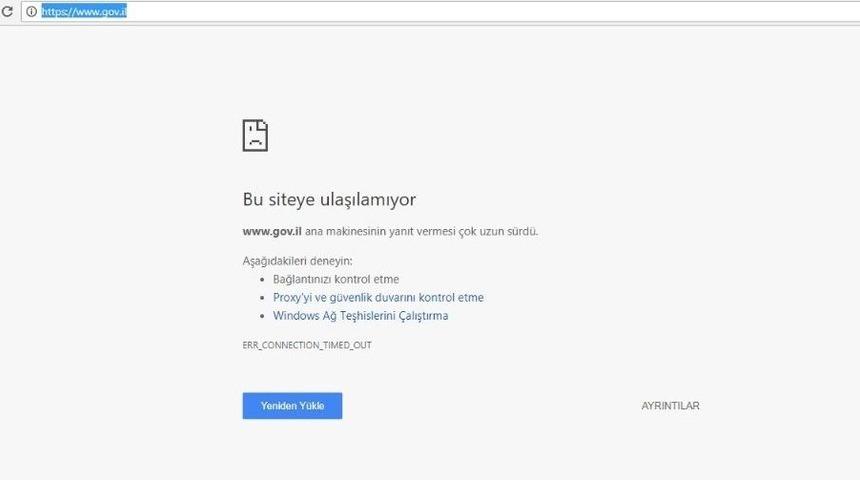Click blank space between Yeniden Yükle and AYRINTILAR
860x480 pixels.
click(490, 406)
